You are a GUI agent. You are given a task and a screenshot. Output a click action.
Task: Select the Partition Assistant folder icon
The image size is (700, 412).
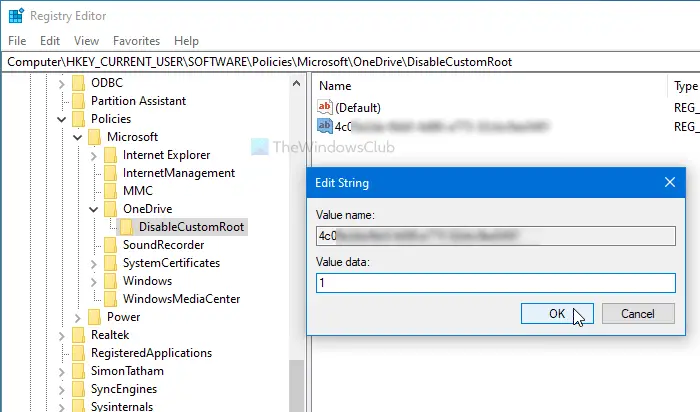click(x=79, y=101)
